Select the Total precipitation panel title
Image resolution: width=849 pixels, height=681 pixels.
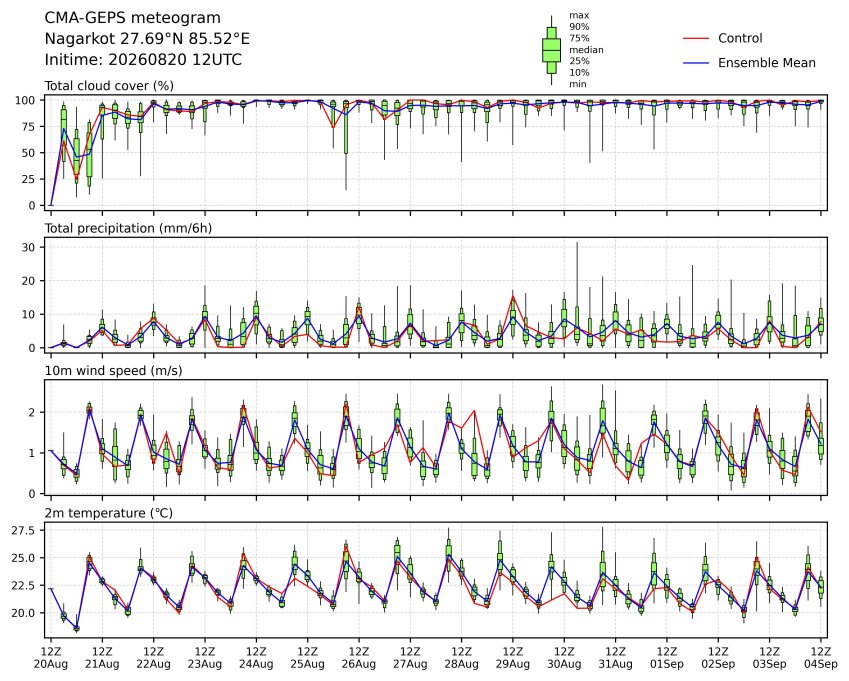[128, 228]
